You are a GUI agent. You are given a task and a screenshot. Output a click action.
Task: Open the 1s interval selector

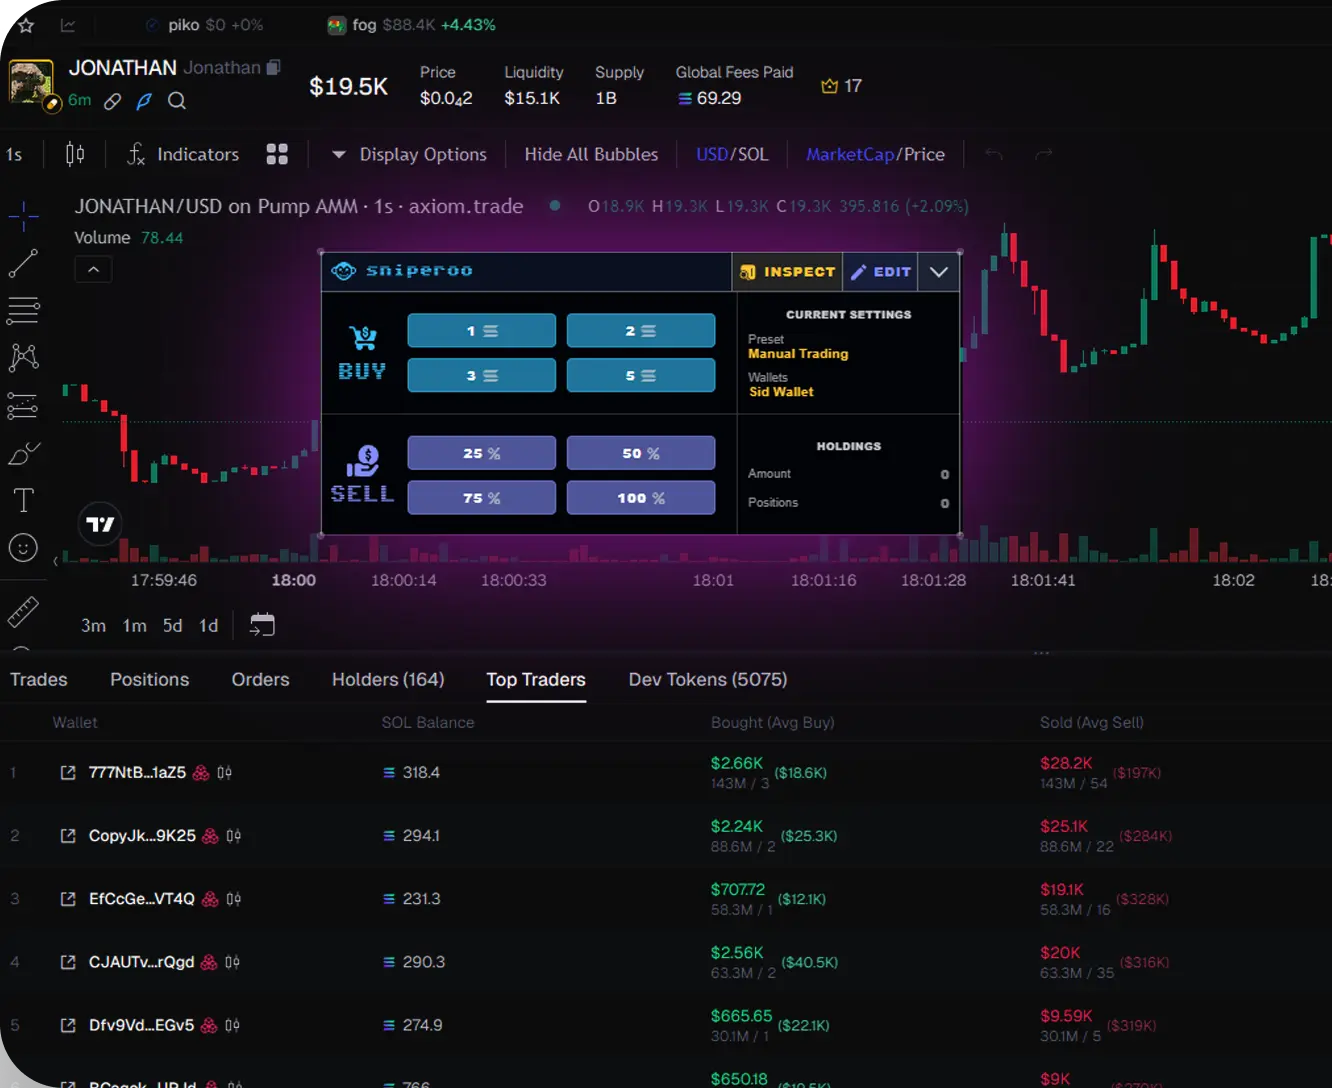pos(14,154)
